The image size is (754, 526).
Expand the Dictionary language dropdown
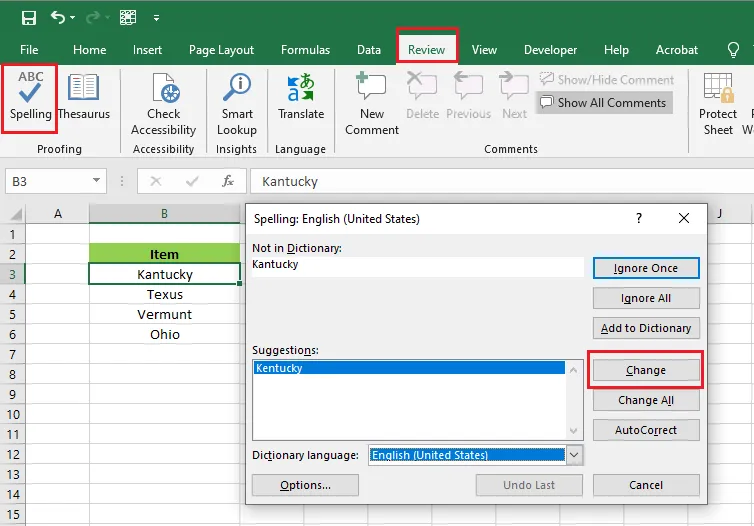(574, 455)
